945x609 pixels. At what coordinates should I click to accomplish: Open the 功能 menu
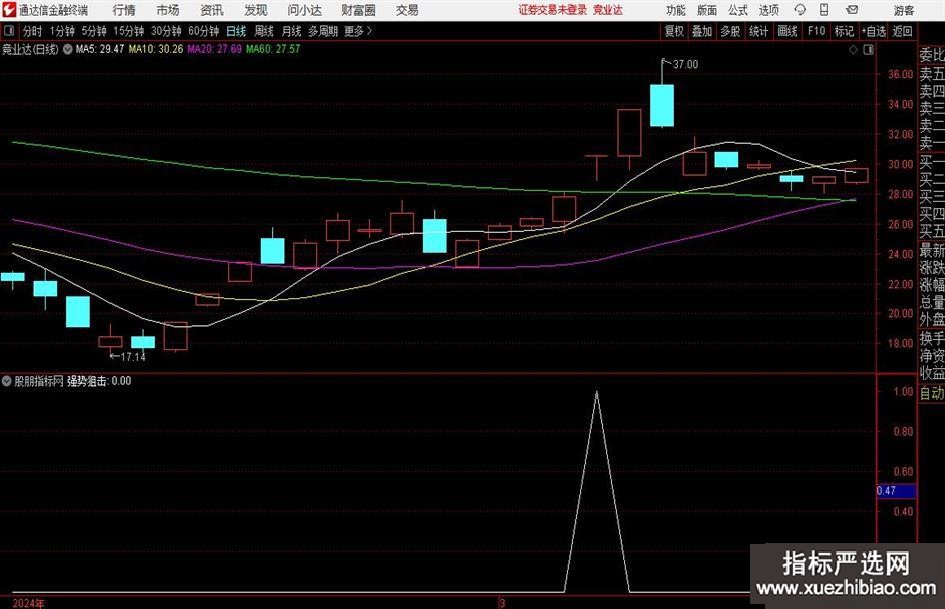[676, 10]
